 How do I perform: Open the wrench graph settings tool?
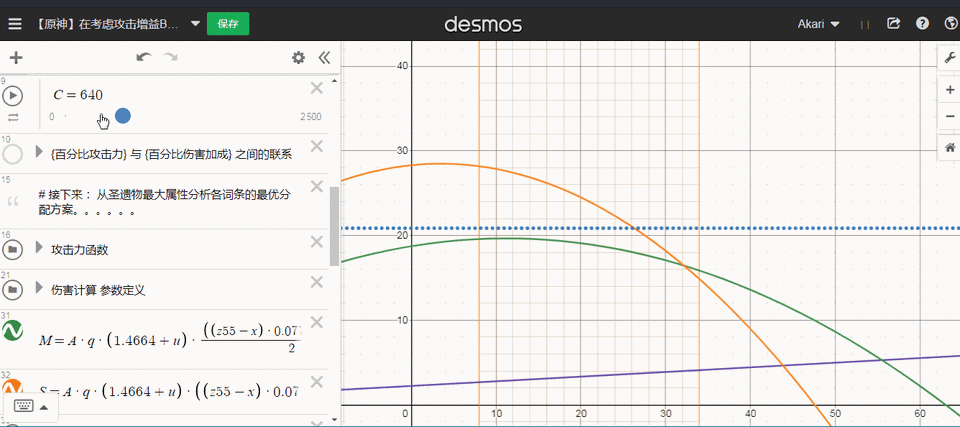click(x=950, y=58)
